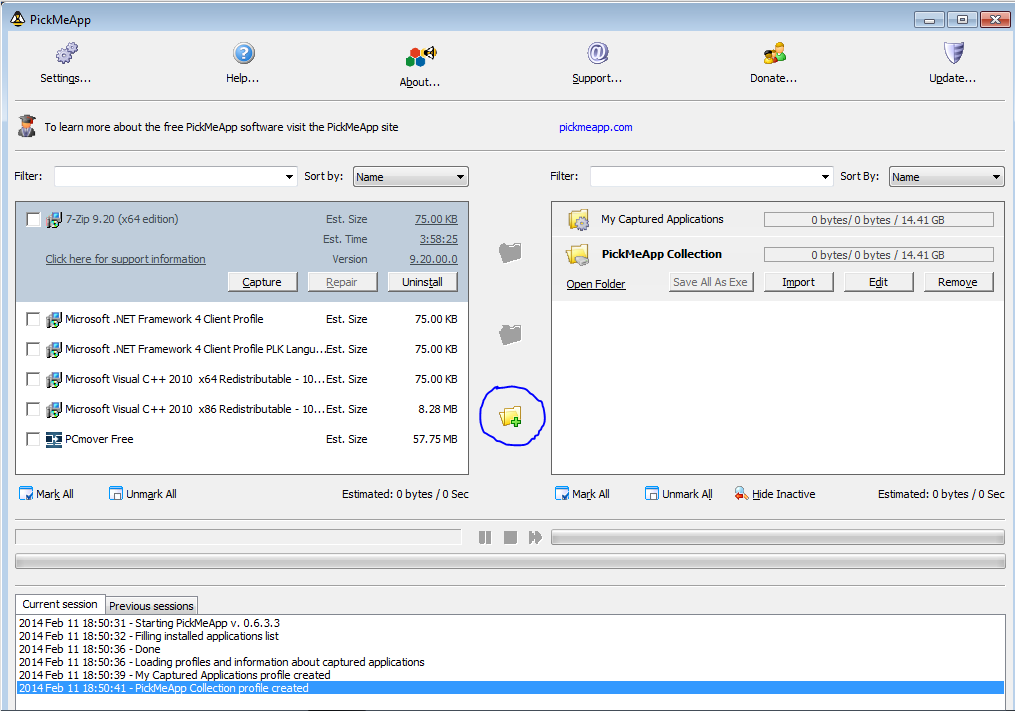The width and height of the screenshot is (1015, 711).
Task: Open the Settings gear icon
Action: 66,53
